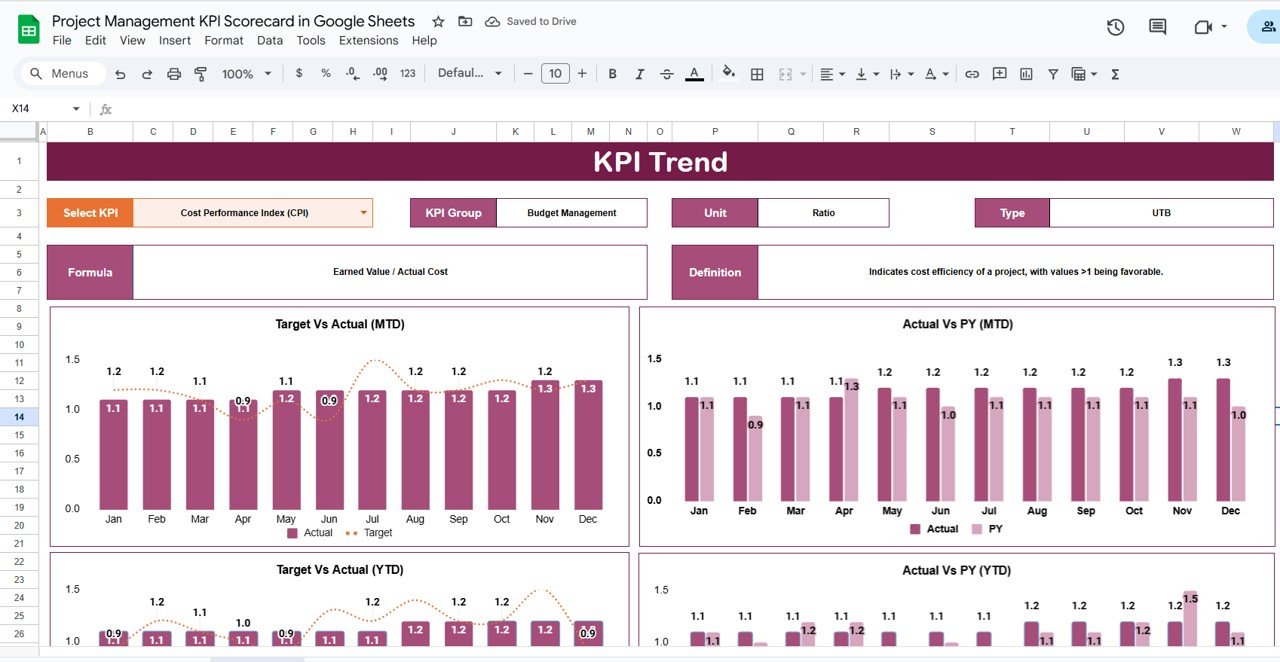1280x662 pixels.
Task: Open the font selection dropdown
Action: tap(468, 73)
